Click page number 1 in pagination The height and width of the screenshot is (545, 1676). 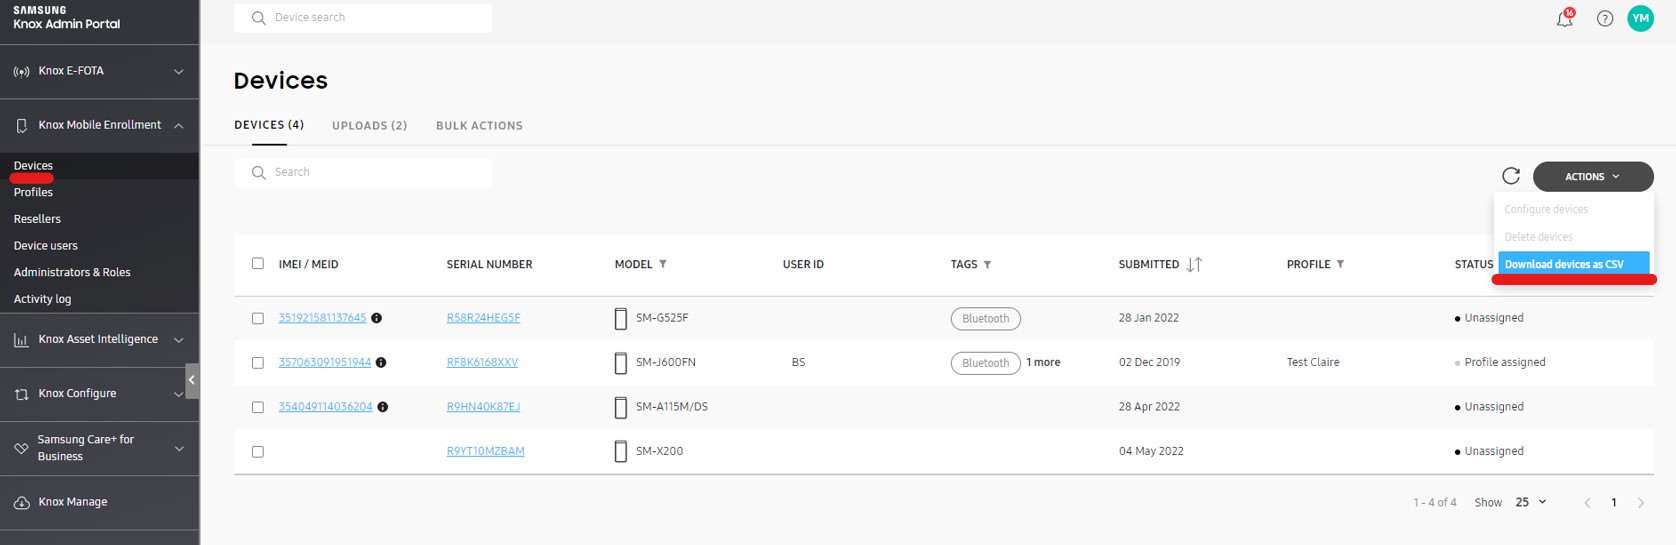point(1614,502)
